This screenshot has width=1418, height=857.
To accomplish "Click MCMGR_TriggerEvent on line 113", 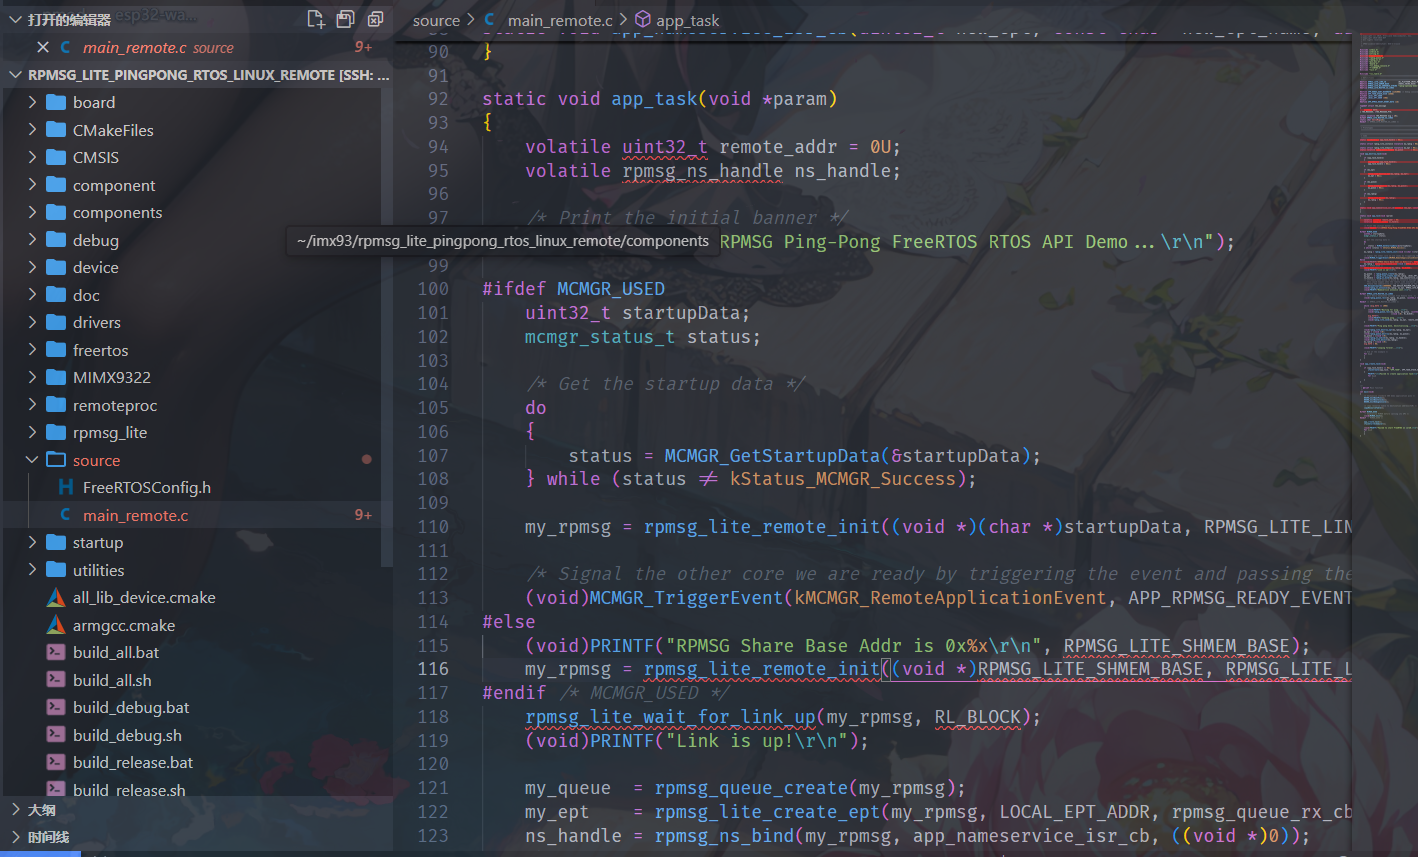I will [x=687, y=598].
